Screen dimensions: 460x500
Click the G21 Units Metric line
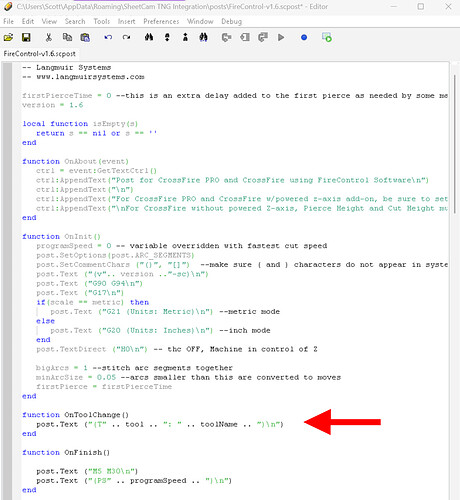click(165, 312)
